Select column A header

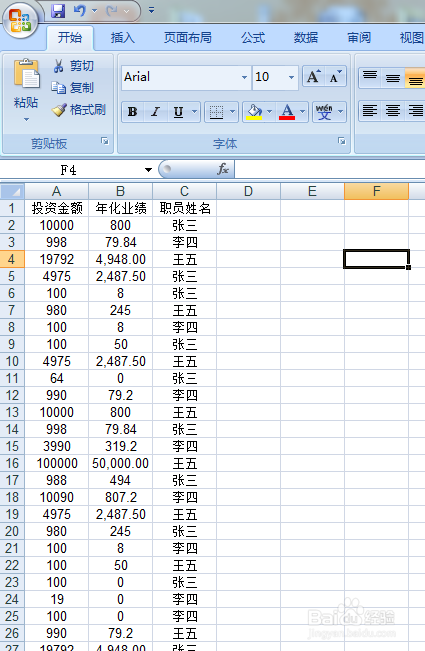tap(56, 191)
